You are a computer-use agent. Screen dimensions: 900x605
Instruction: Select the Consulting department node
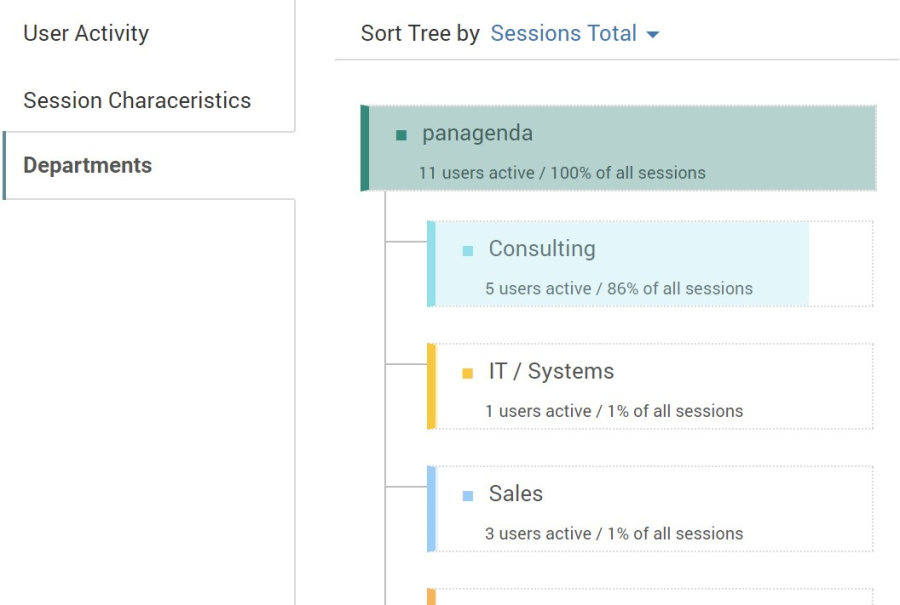point(541,249)
